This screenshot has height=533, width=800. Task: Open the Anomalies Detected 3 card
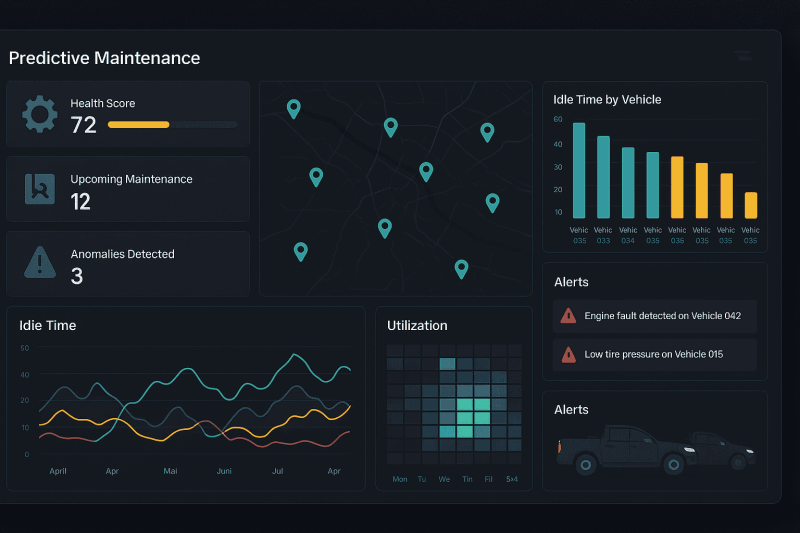tap(128, 264)
